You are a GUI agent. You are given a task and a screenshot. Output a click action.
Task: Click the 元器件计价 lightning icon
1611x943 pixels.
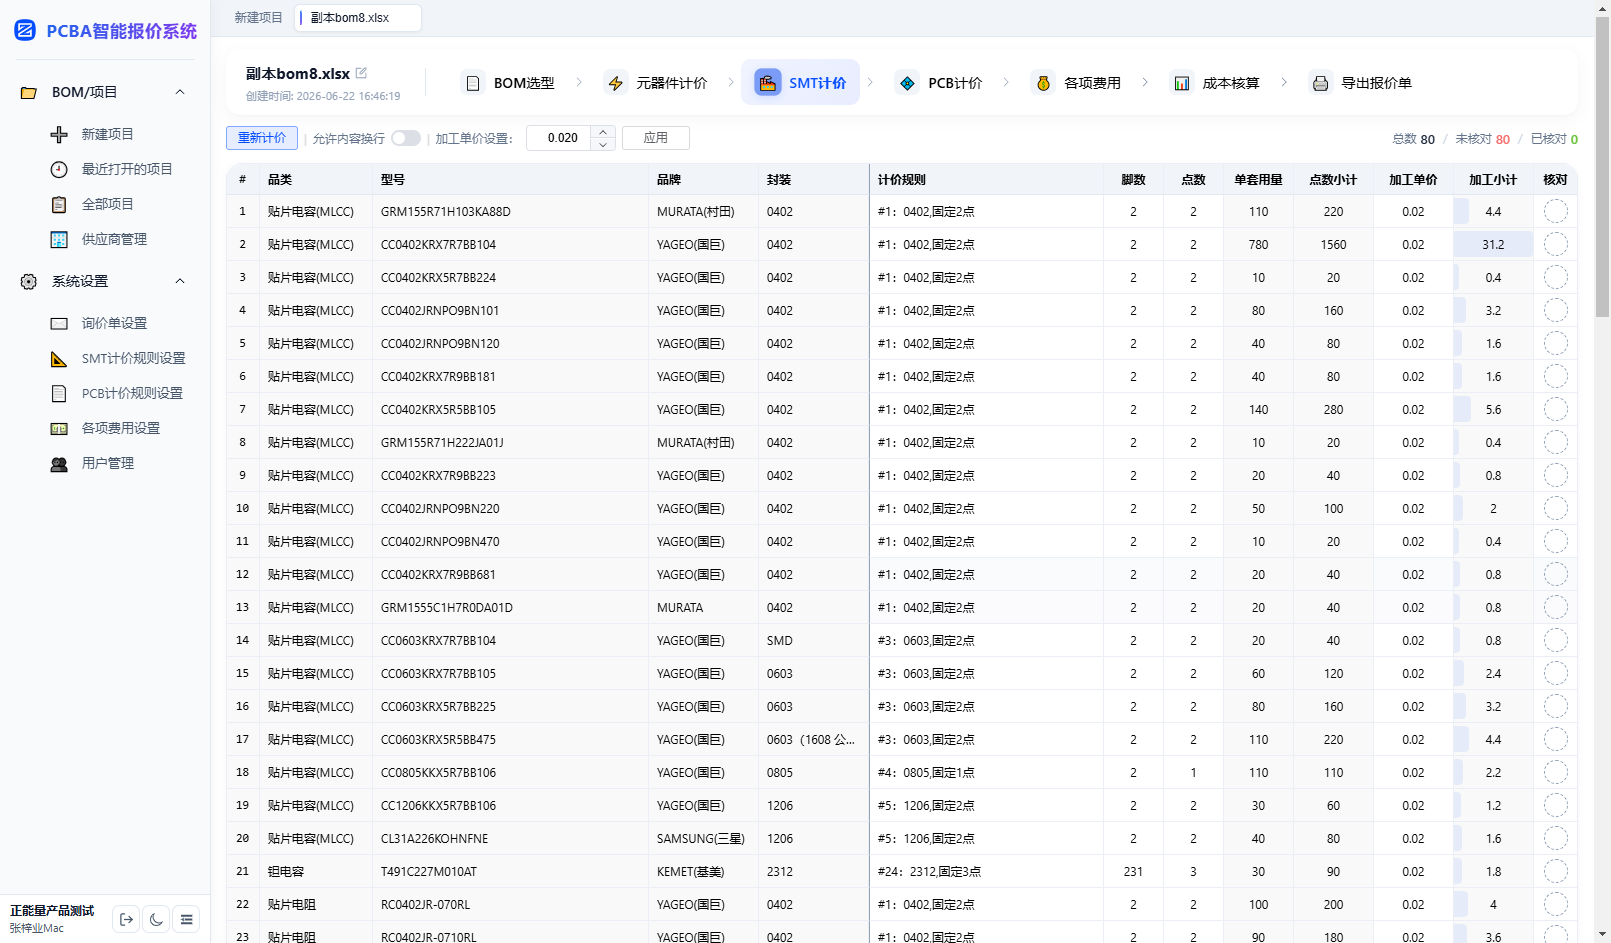616,83
